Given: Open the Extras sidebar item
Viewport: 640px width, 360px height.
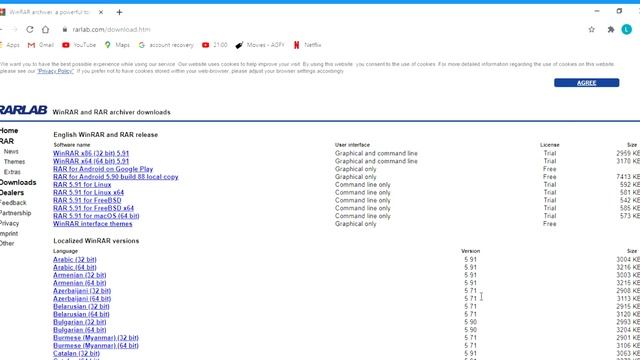Looking at the screenshot, I should click(x=12, y=172).
